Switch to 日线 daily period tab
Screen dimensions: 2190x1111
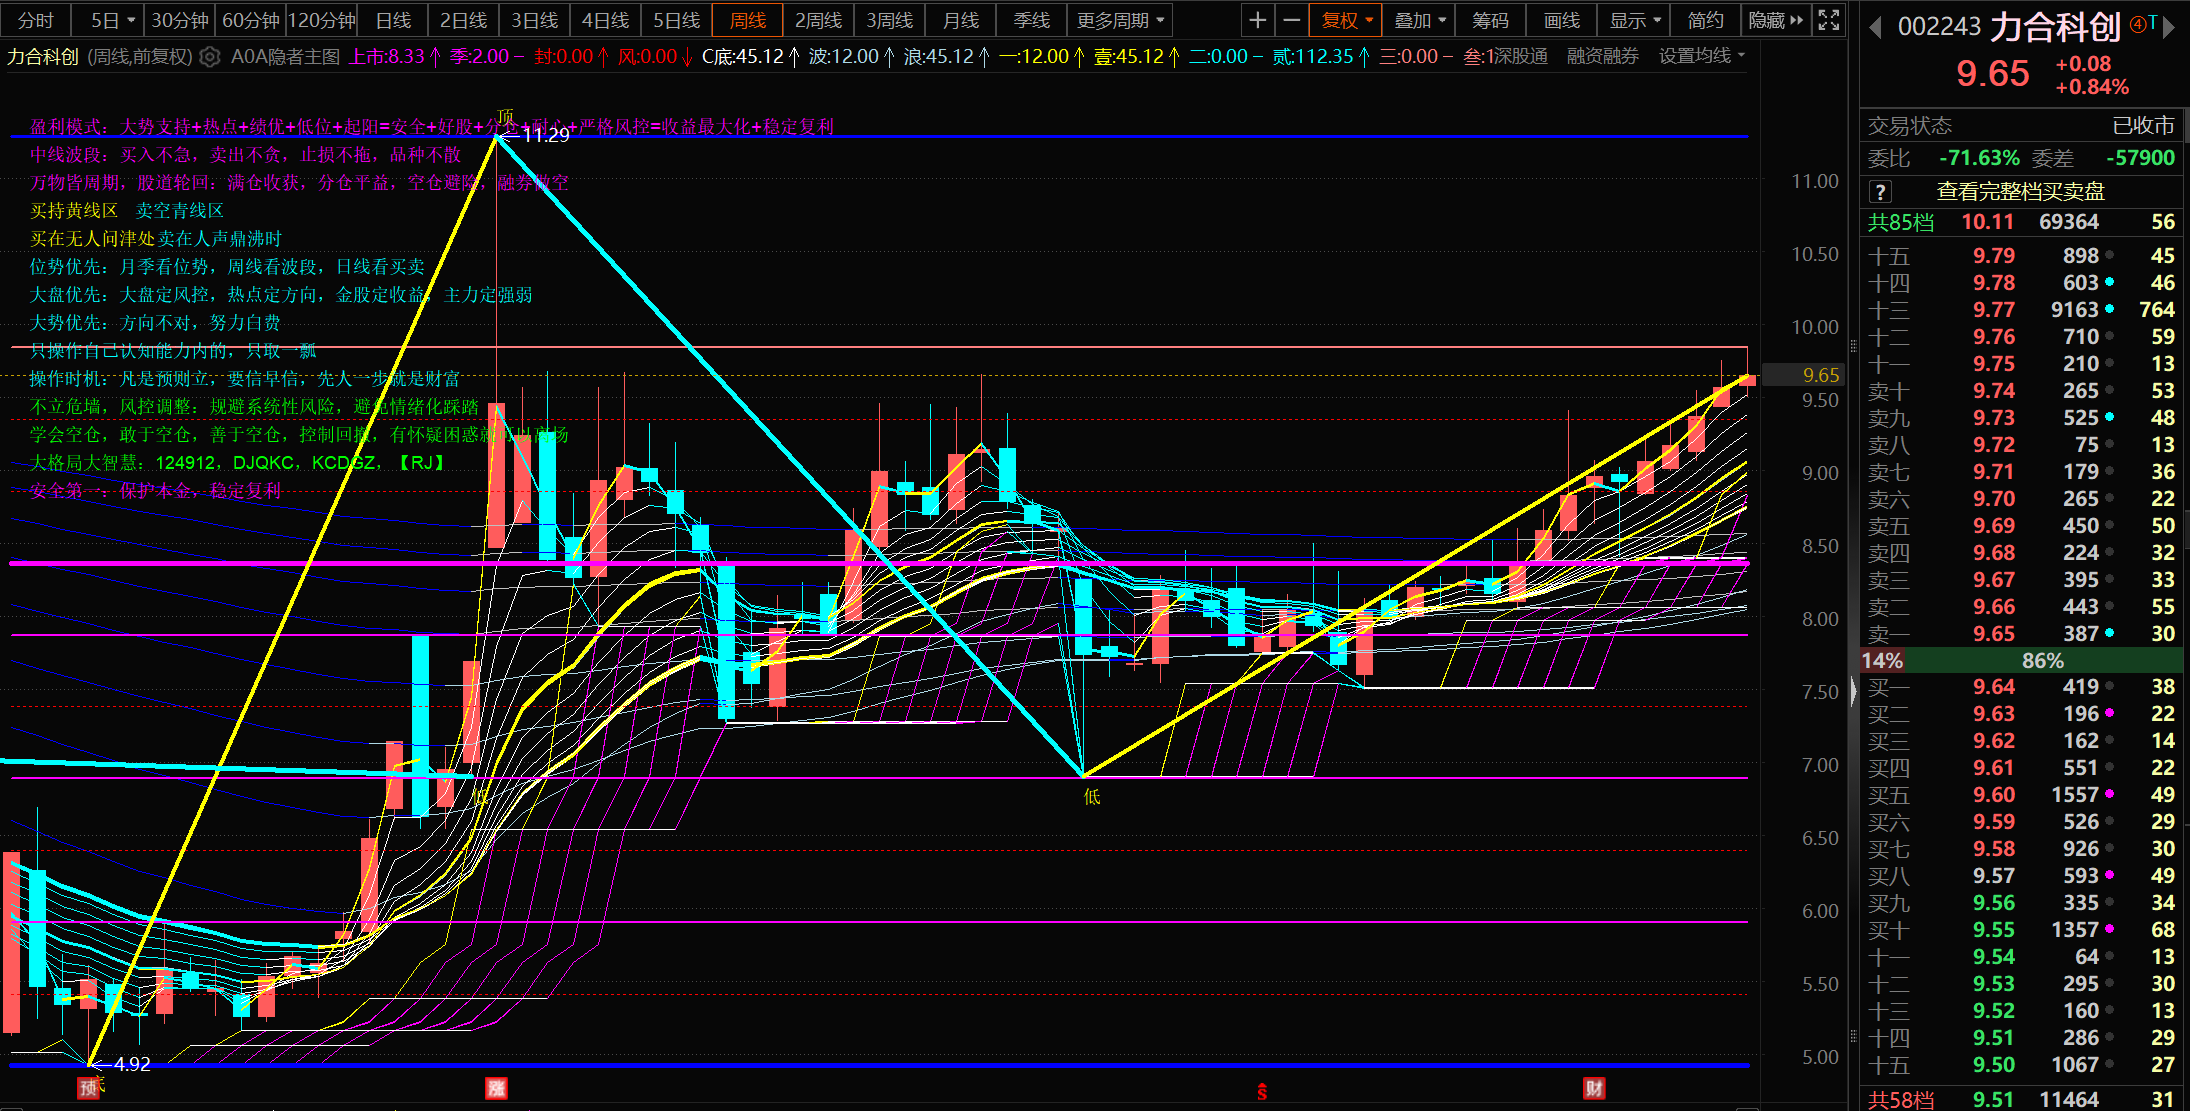[x=393, y=20]
